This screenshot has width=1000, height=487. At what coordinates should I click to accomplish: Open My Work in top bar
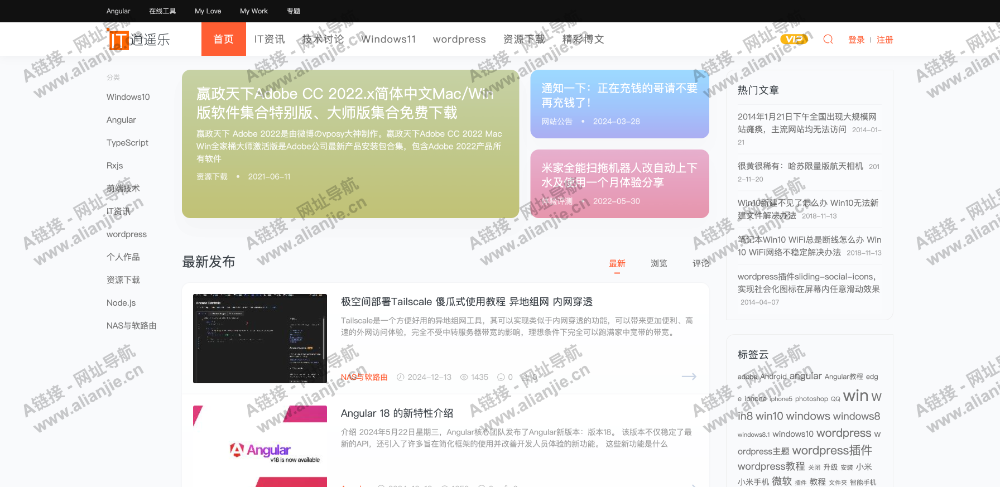(x=254, y=11)
